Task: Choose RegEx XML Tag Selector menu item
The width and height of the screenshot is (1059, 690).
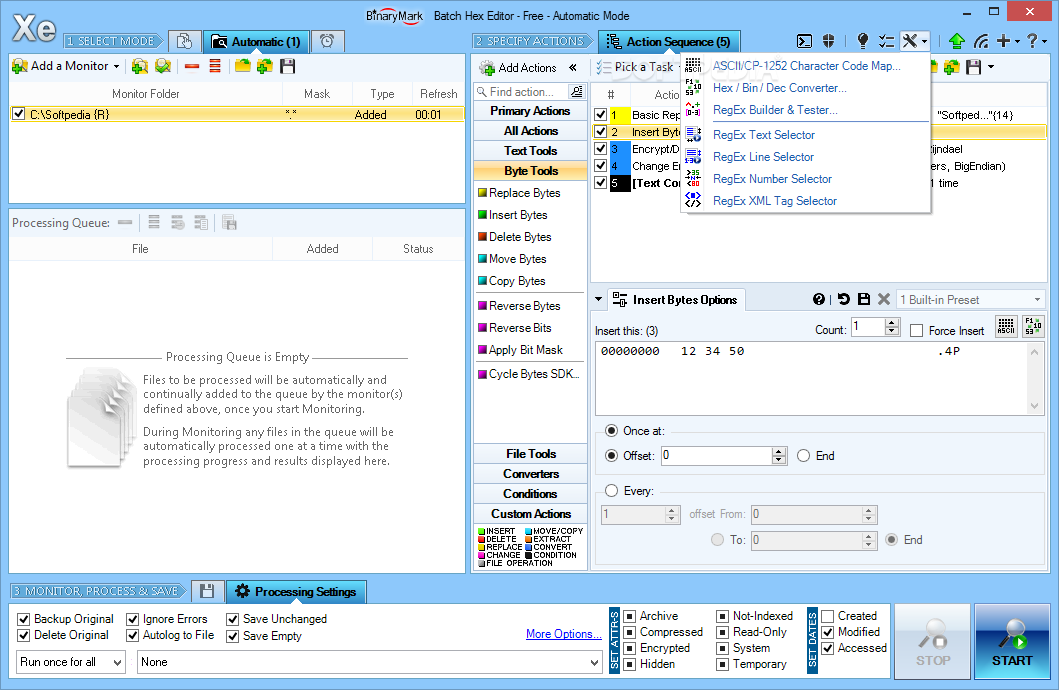Action: 775,201
